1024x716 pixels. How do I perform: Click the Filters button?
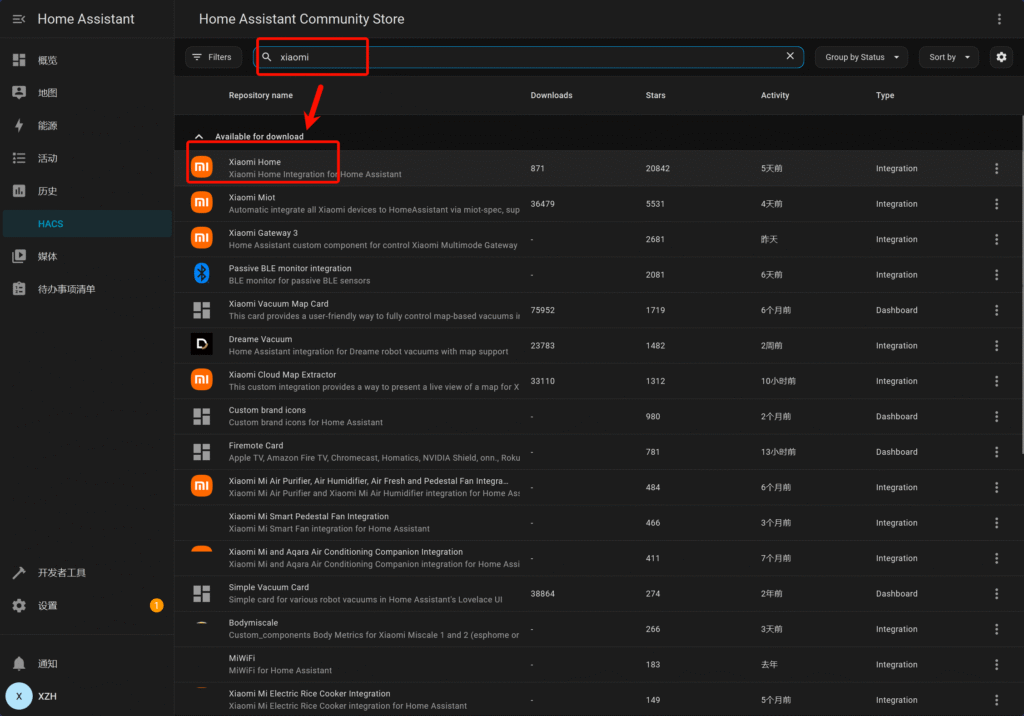pos(212,57)
